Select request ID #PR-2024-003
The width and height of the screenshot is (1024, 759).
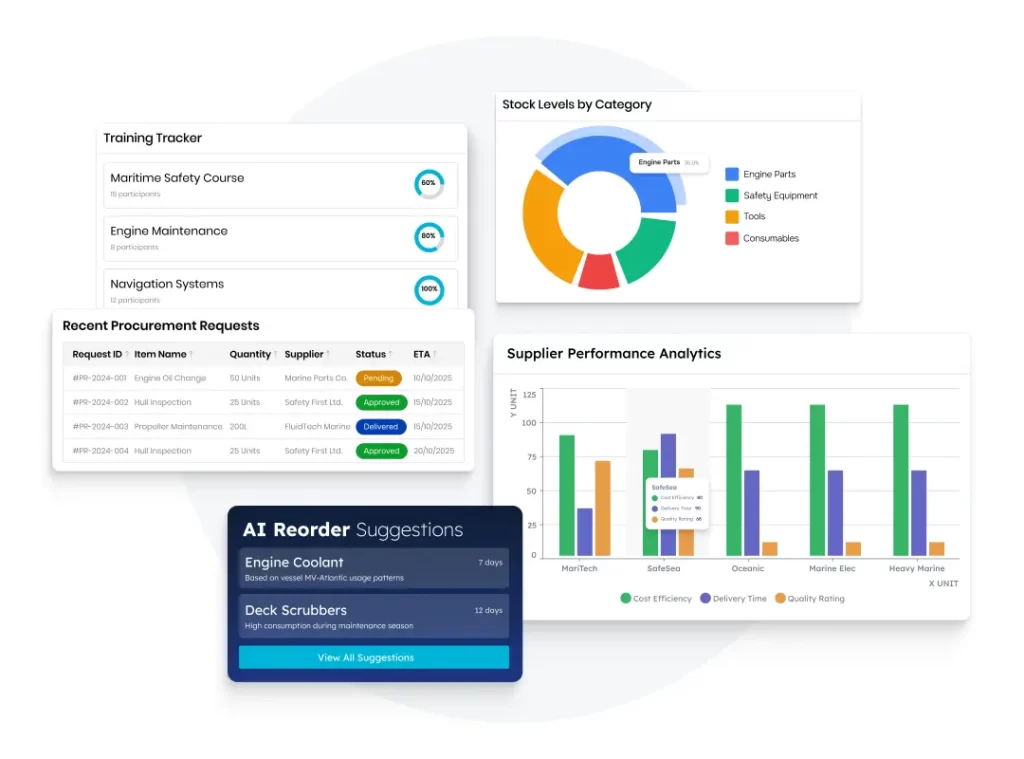point(100,427)
